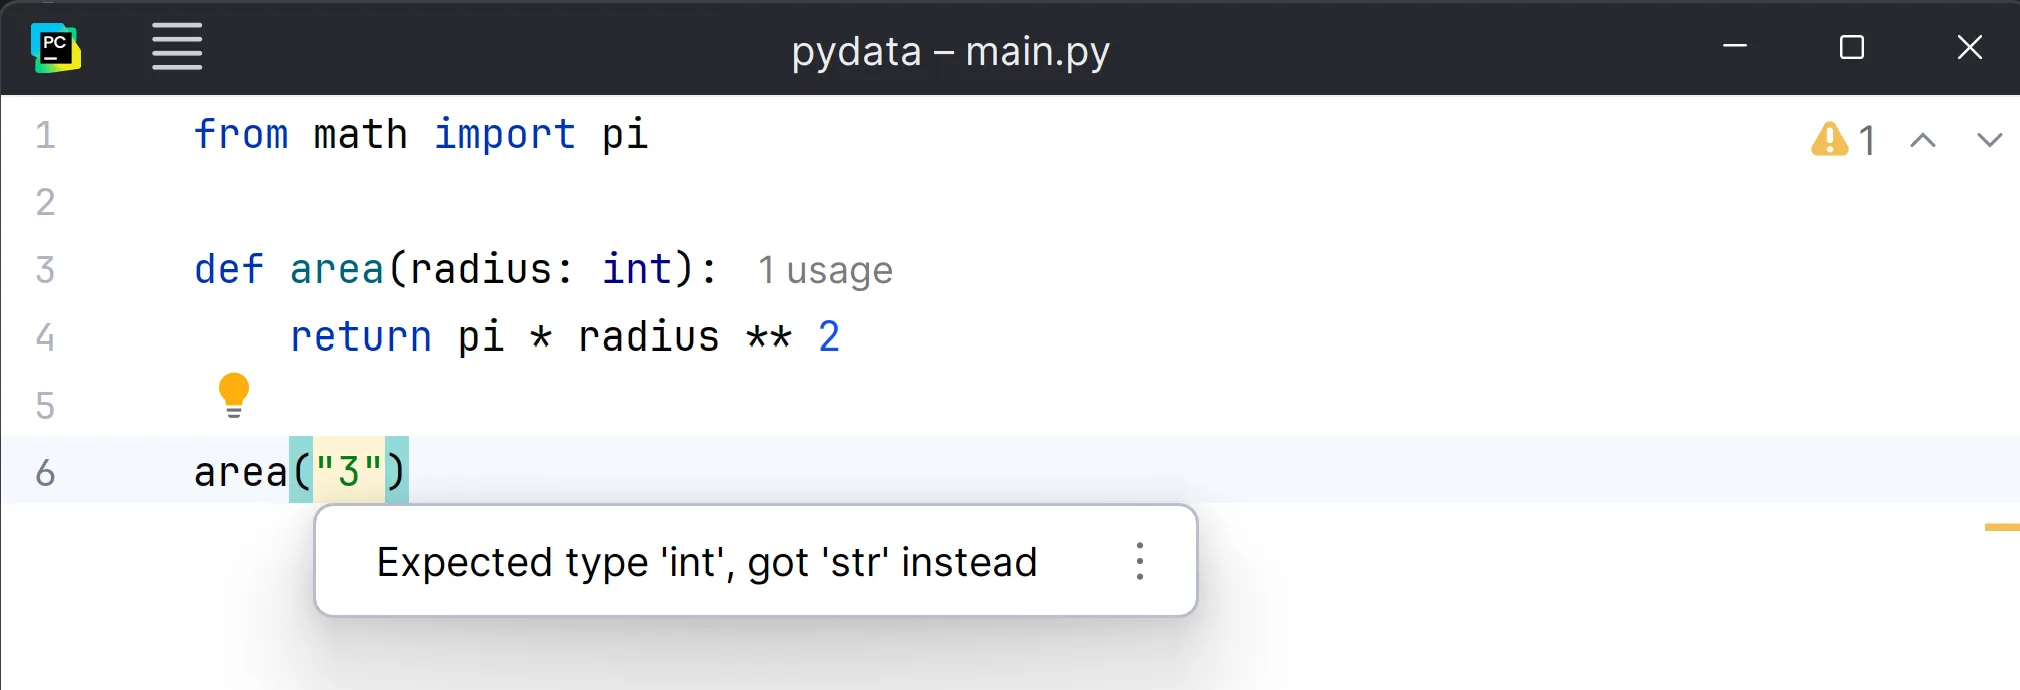The width and height of the screenshot is (2020, 690).
Task: Click the '1 usage' inlay hint
Action: 825,270
